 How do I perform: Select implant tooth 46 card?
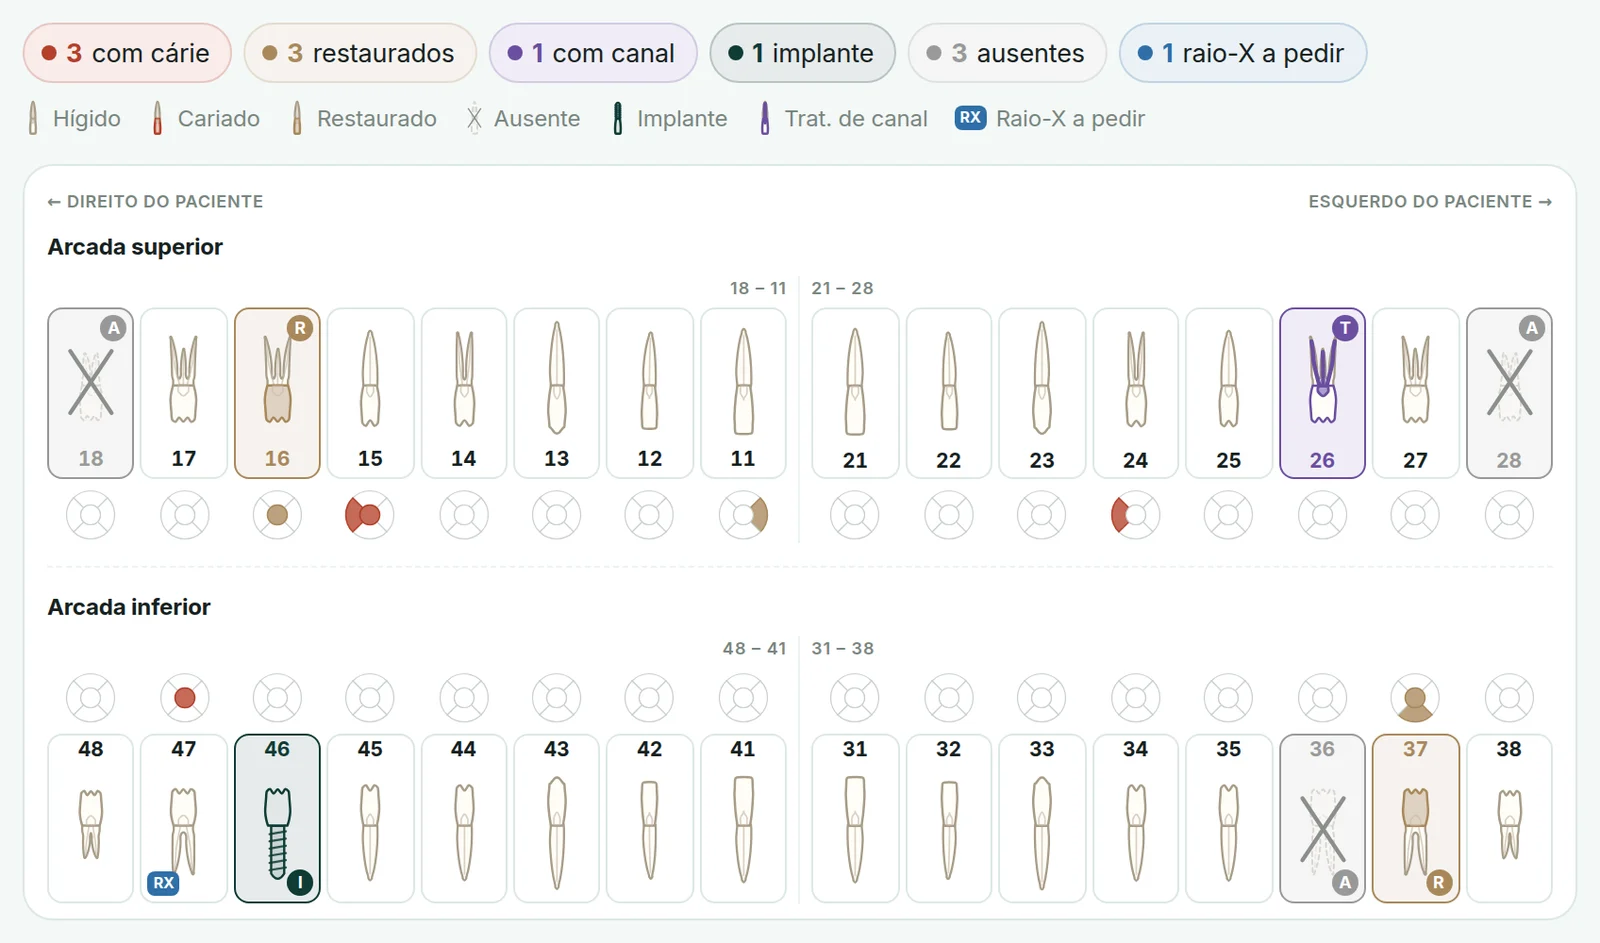[x=277, y=818]
